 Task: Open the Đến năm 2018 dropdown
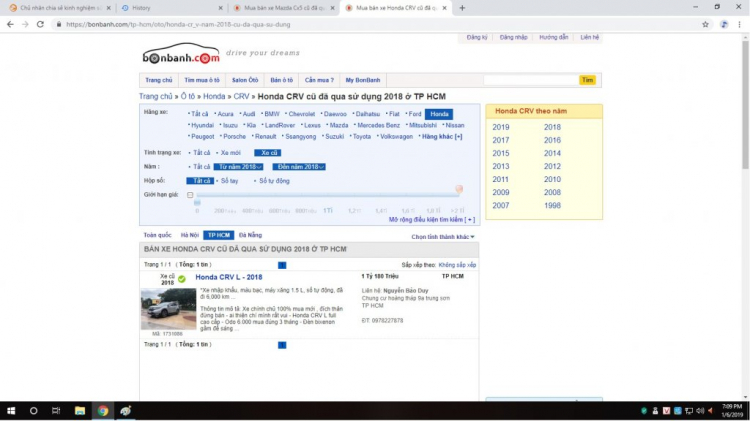point(299,166)
